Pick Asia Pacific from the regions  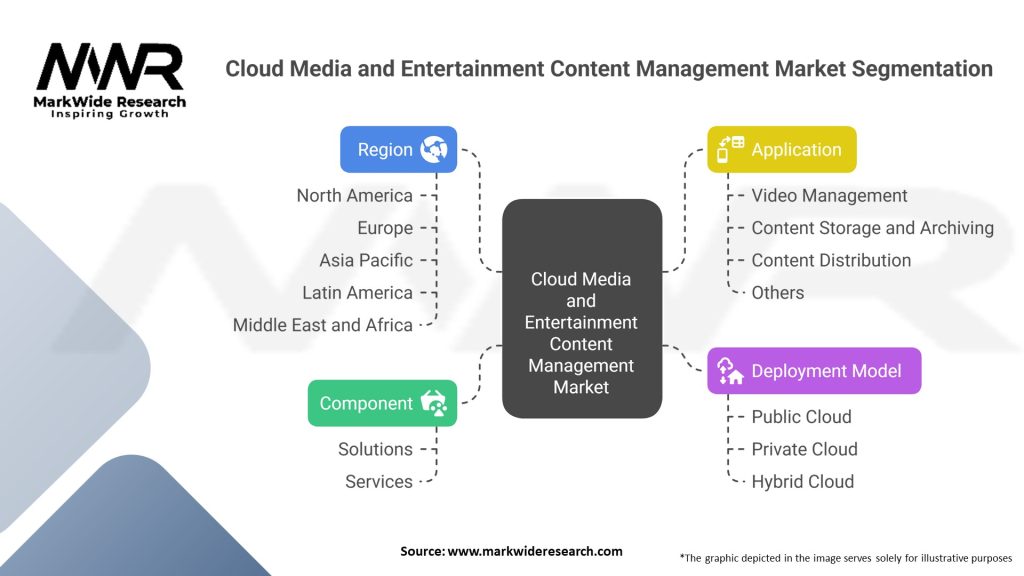pos(366,260)
